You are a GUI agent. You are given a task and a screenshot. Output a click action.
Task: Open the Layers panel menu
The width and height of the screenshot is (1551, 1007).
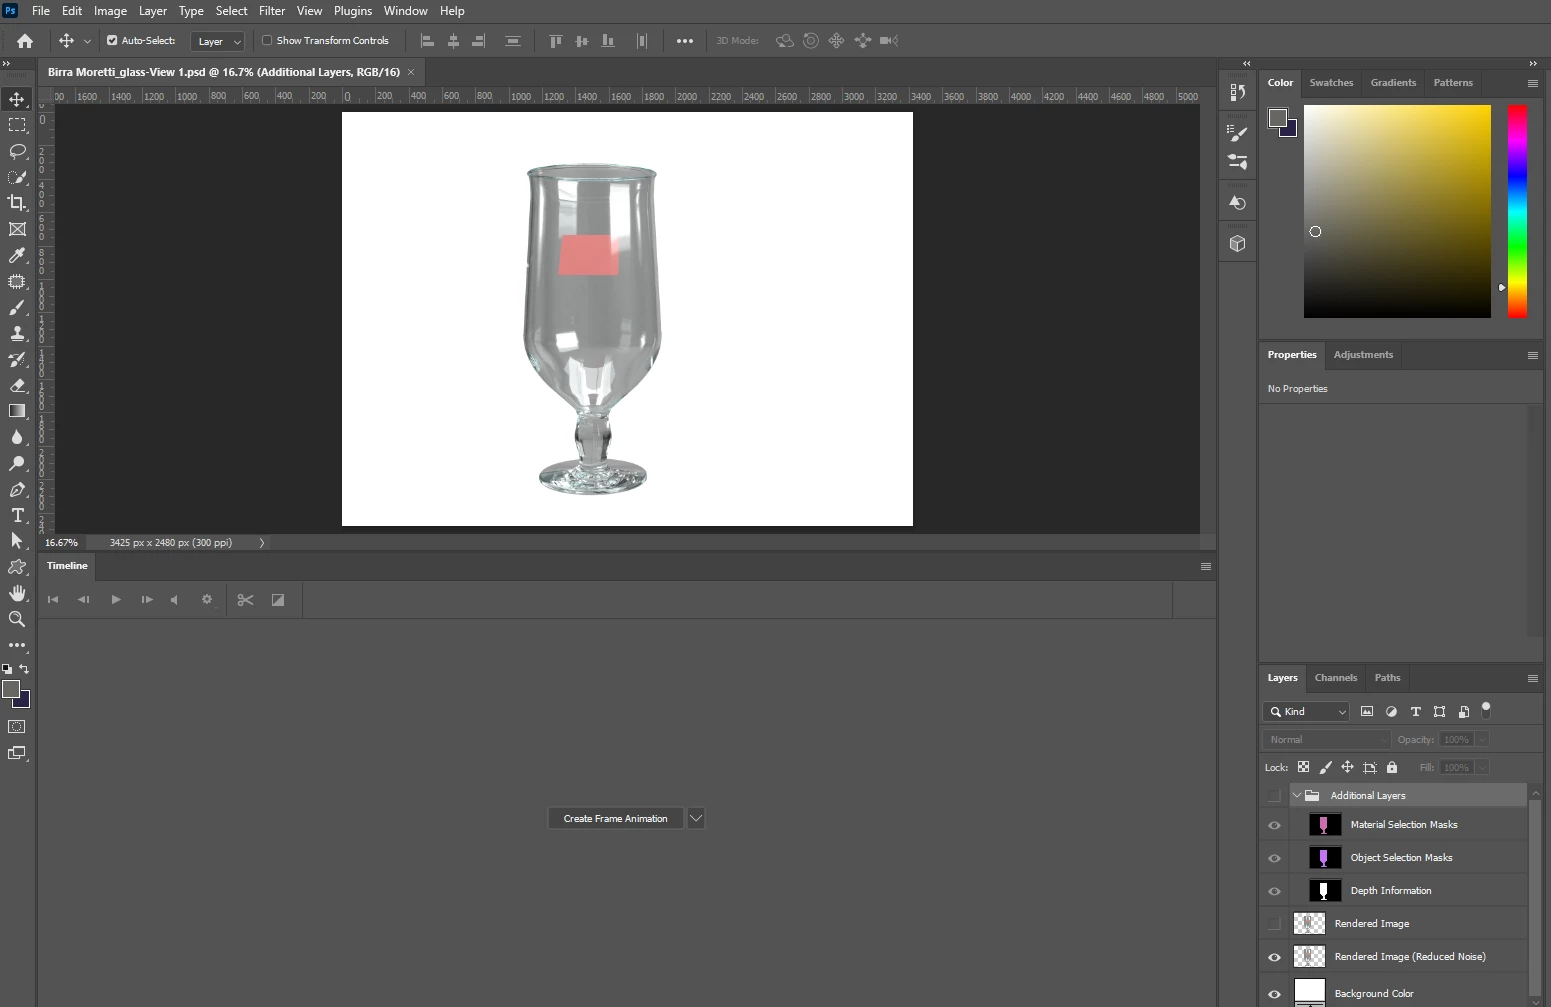[x=1532, y=678]
